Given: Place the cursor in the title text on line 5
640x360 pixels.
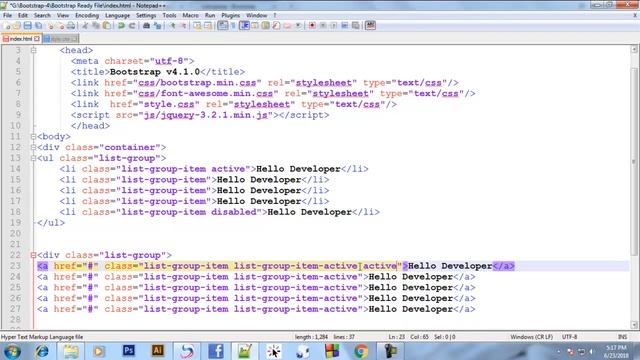Looking at the screenshot, I should (155, 72).
